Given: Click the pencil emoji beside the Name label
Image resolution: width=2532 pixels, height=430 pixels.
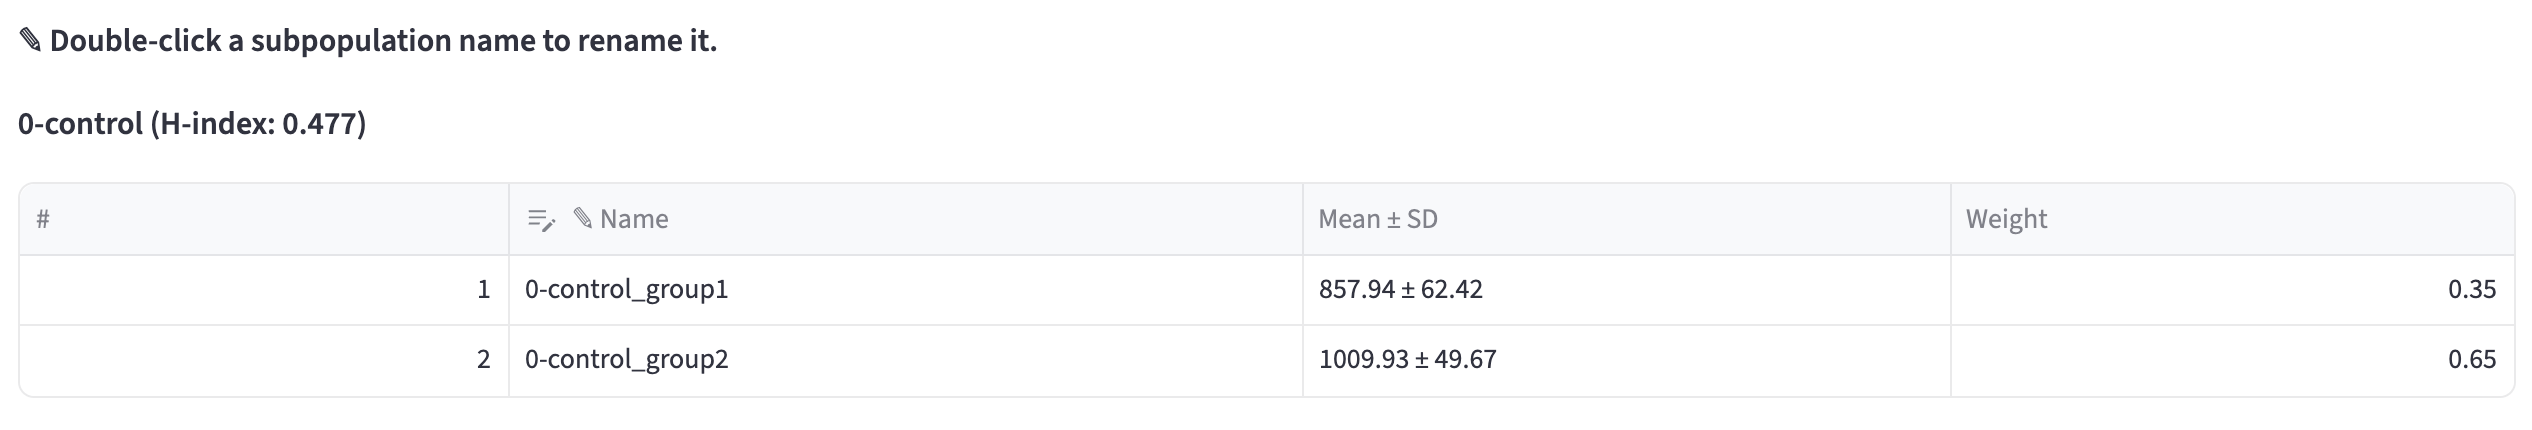Looking at the screenshot, I should click(583, 219).
